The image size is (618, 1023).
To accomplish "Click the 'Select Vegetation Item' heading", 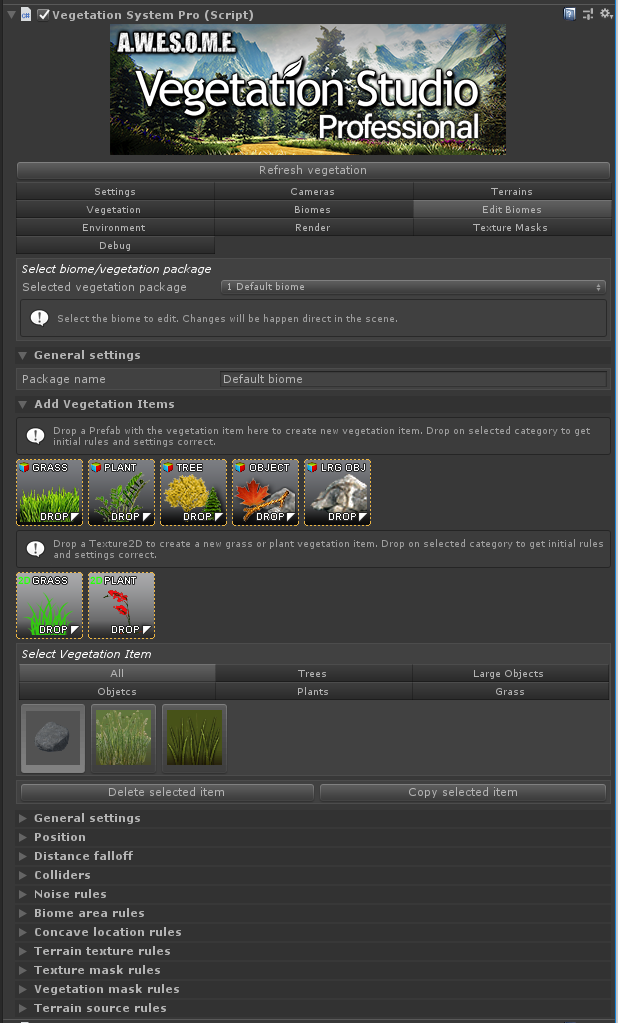I will (x=87, y=654).
